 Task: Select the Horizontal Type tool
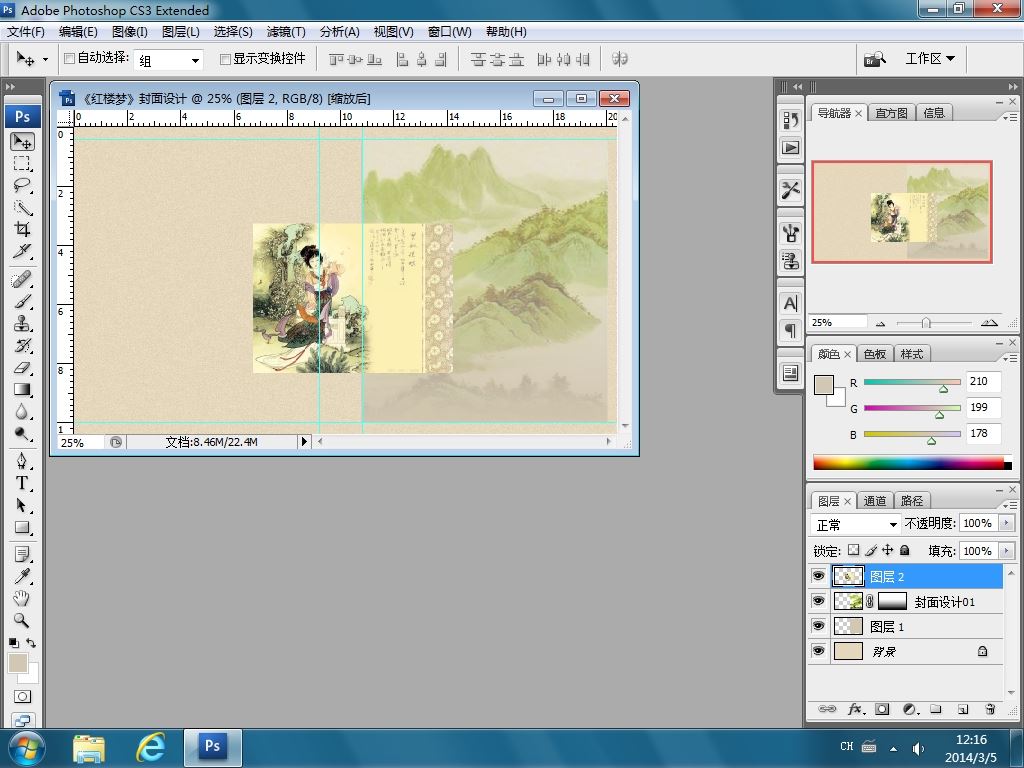pos(22,483)
